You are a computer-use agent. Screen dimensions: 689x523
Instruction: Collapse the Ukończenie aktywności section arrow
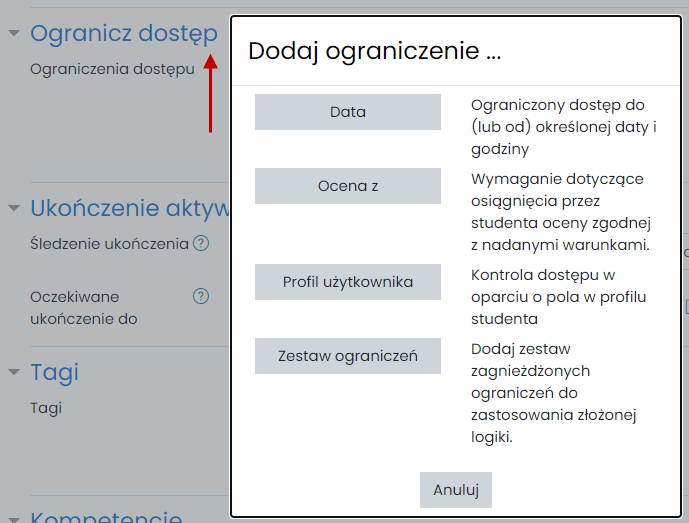(x=14, y=208)
